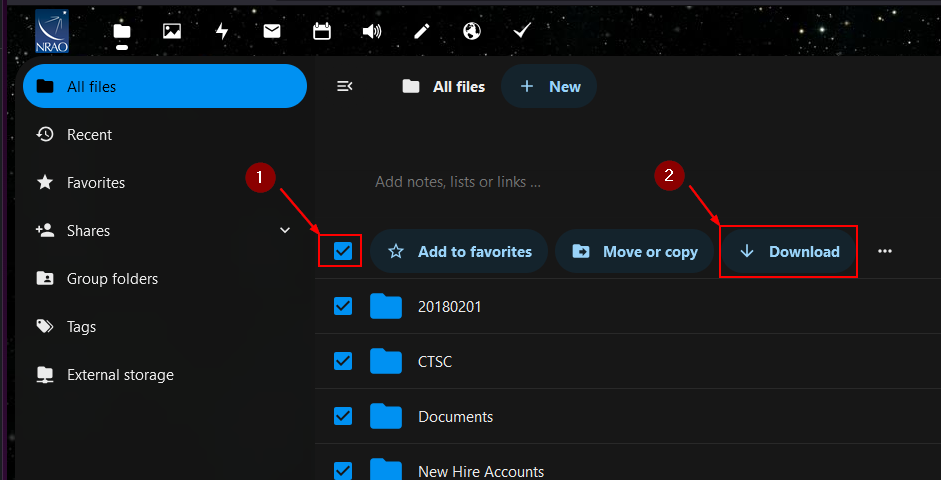This screenshot has height=480, width=941.
Task: Click the globe icon in top bar
Action: (x=472, y=31)
